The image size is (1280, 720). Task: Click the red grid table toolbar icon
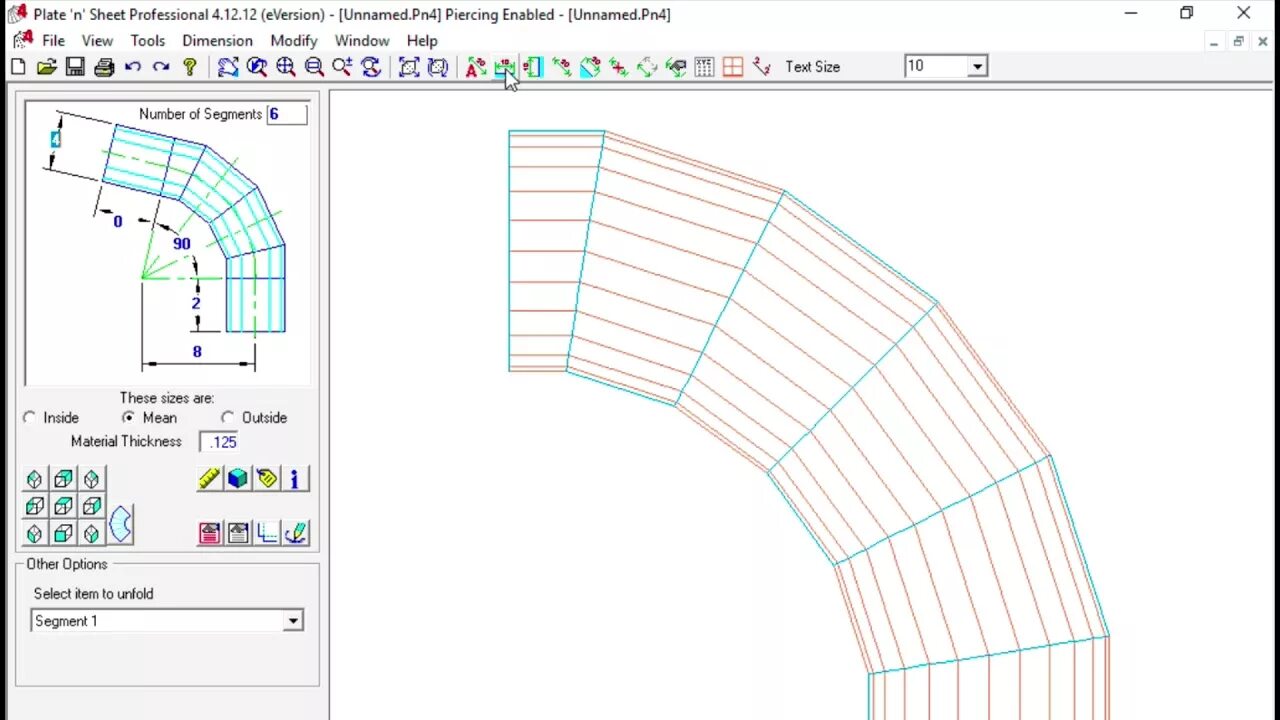(733, 66)
